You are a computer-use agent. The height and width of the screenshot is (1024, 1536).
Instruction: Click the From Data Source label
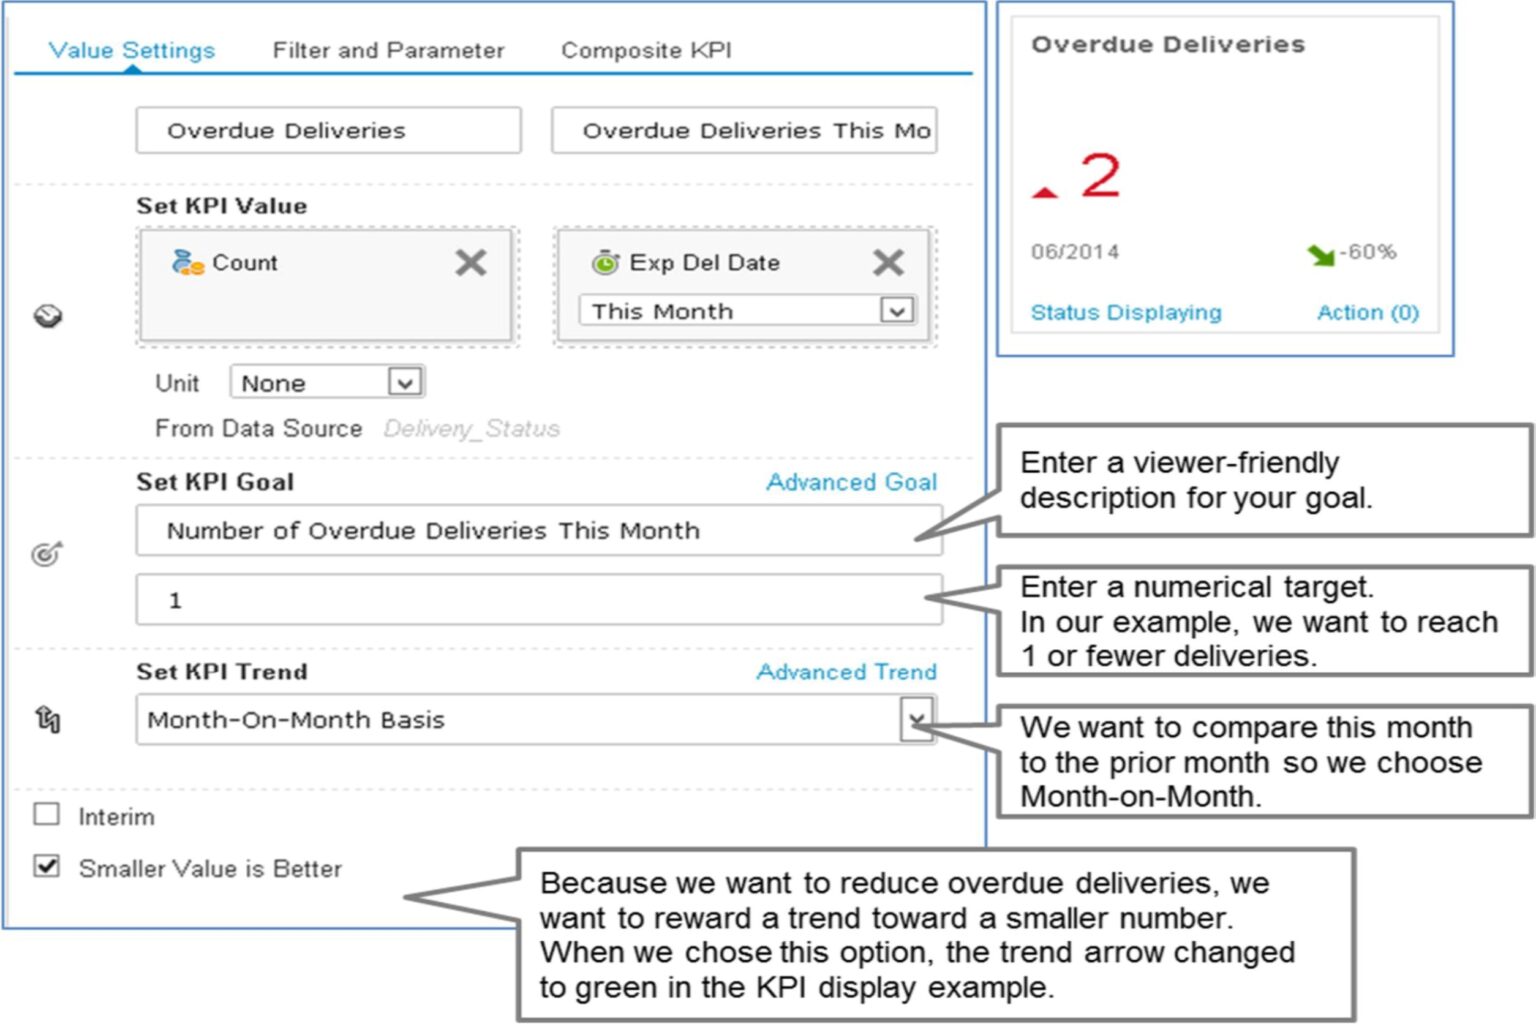click(x=258, y=429)
